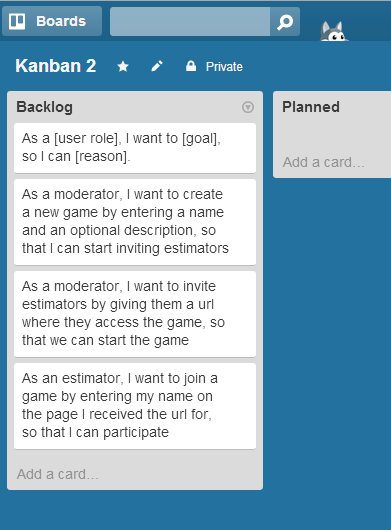Screen dimensions: 391x530
Task: Click the Backlog list header title
Action: (x=44, y=107)
